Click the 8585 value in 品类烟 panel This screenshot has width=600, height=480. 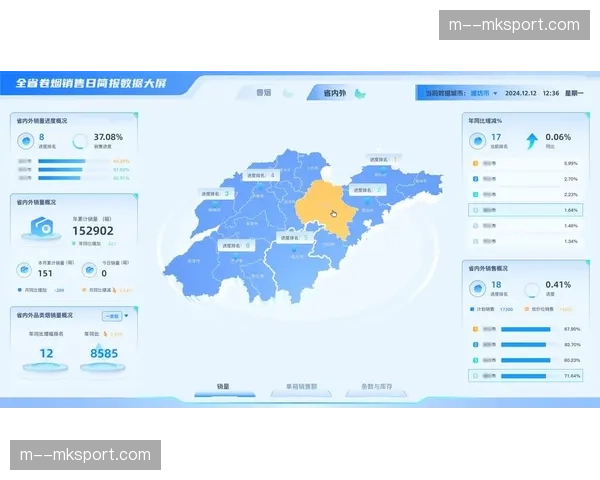(x=104, y=353)
